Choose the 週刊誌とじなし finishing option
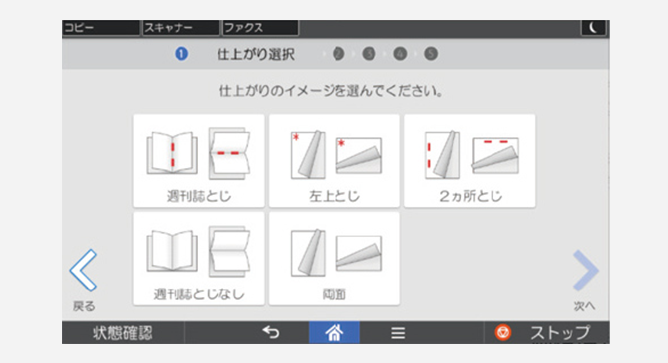The width and height of the screenshot is (668, 363). pyautogui.click(x=199, y=259)
